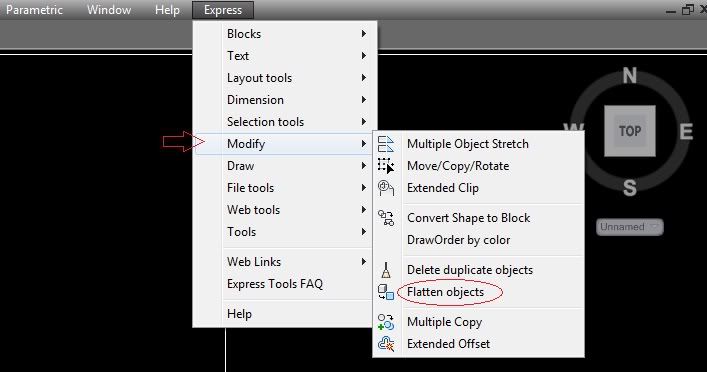This screenshot has height=372, width=707.
Task: Expand the Selection tools submenu
Action: click(285, 122)
